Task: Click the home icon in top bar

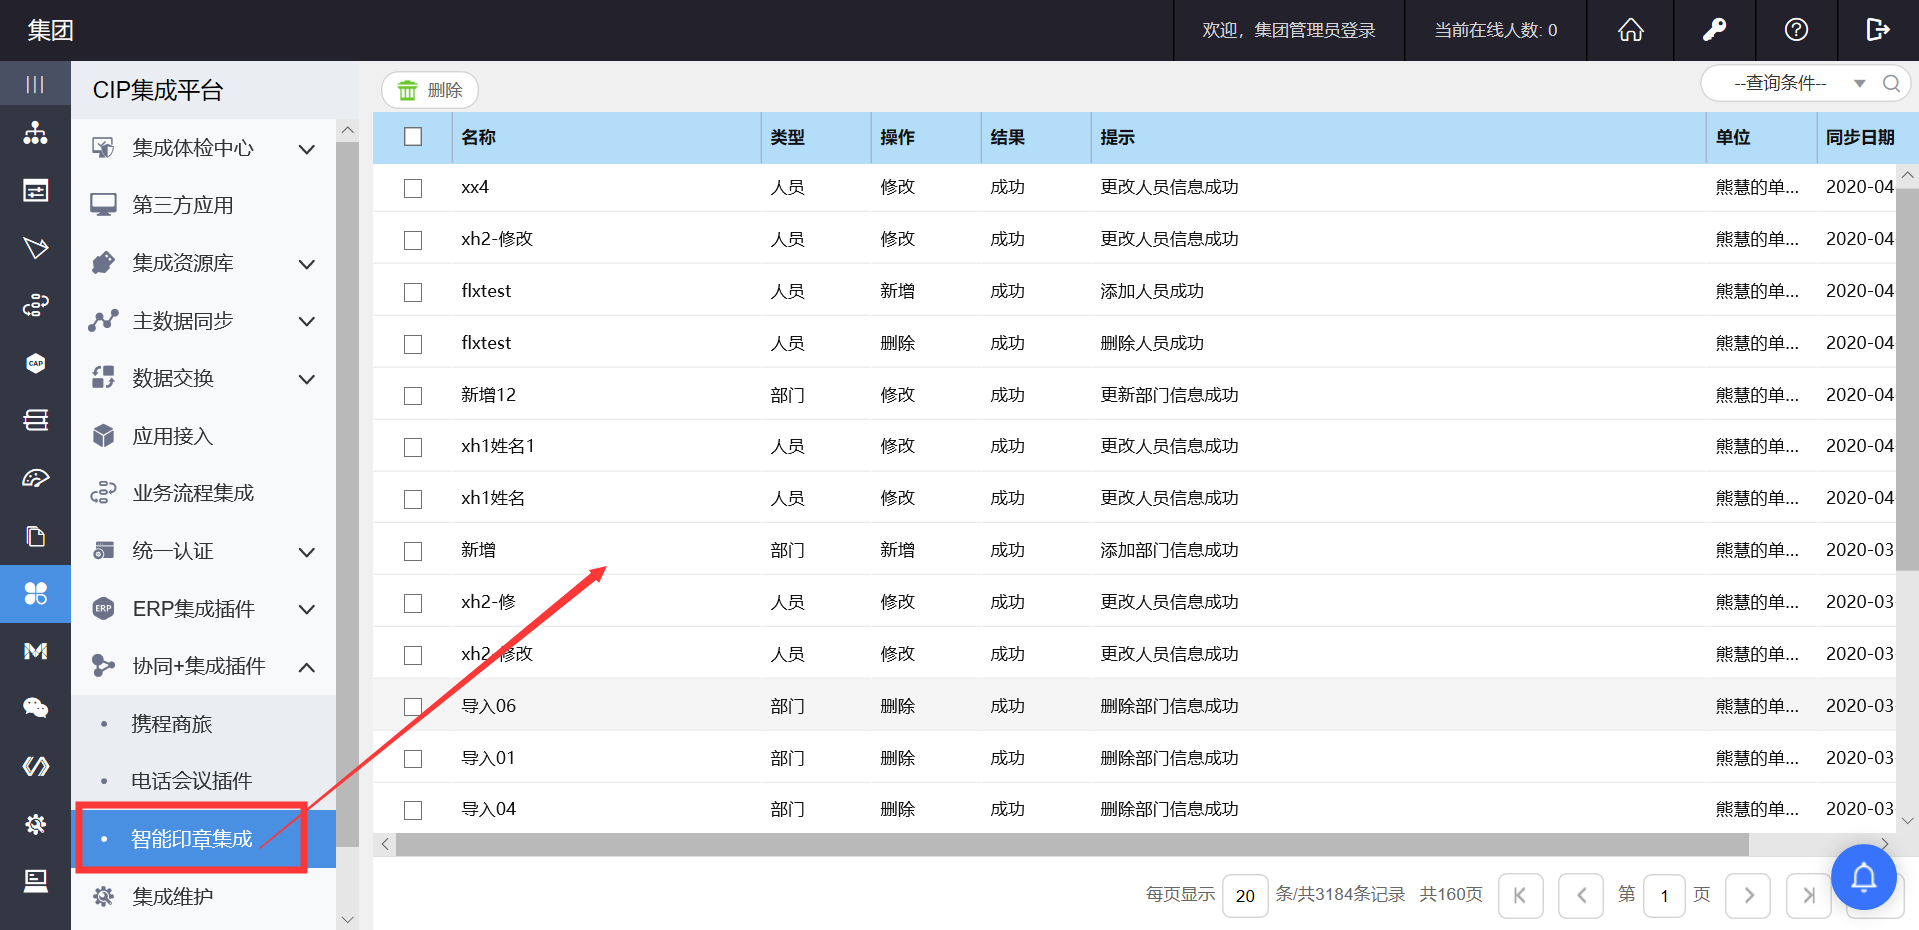Action: (x=1631, y=30)
